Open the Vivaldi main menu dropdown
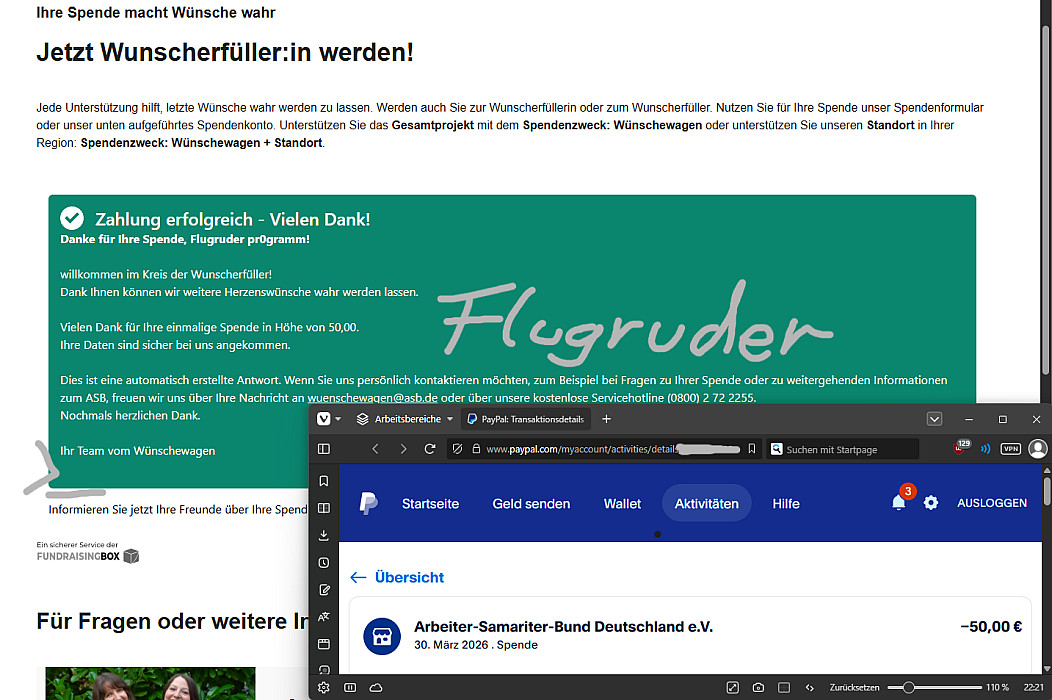Viewport: 1052px width, 700px height. (x=329, y=419)
